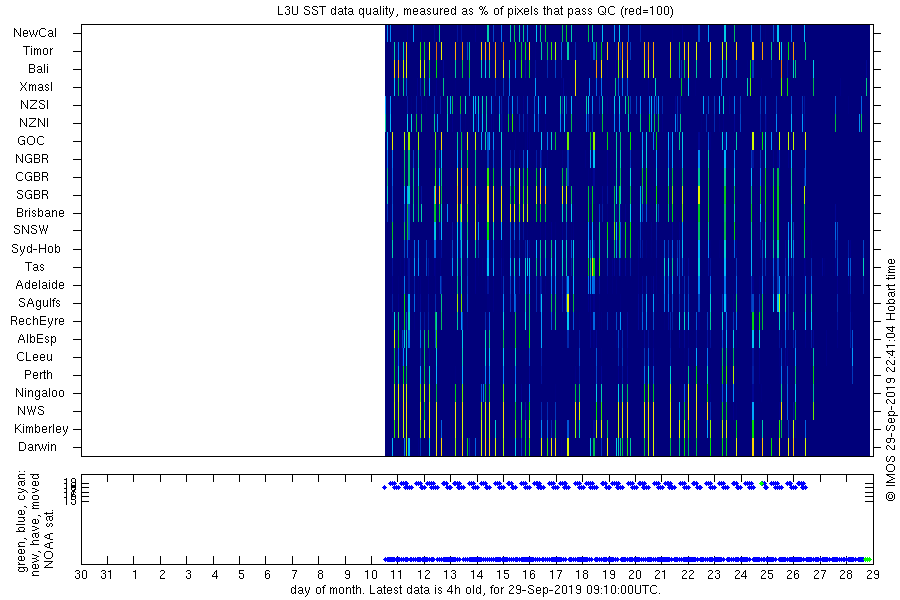This screenshot has width=900, height=600.
Task: Click day 14 on the time axis
Action: click(477, 575)
